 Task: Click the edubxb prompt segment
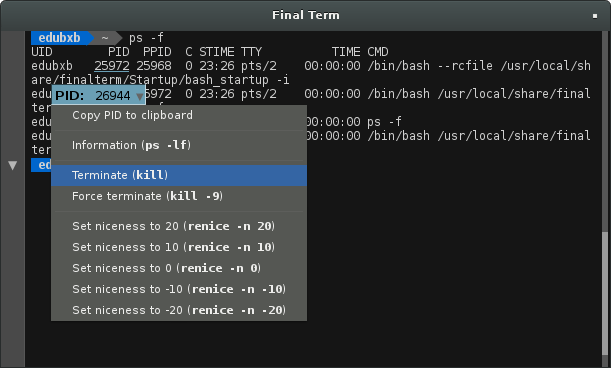point(60,38)
